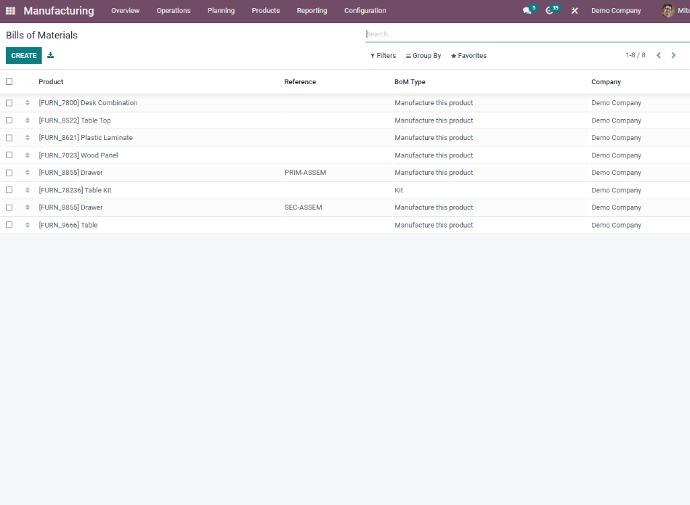The width and height of the screenshot is (690, 505).
Task: Open the Group By dropdown
Action: coord(423,56)
